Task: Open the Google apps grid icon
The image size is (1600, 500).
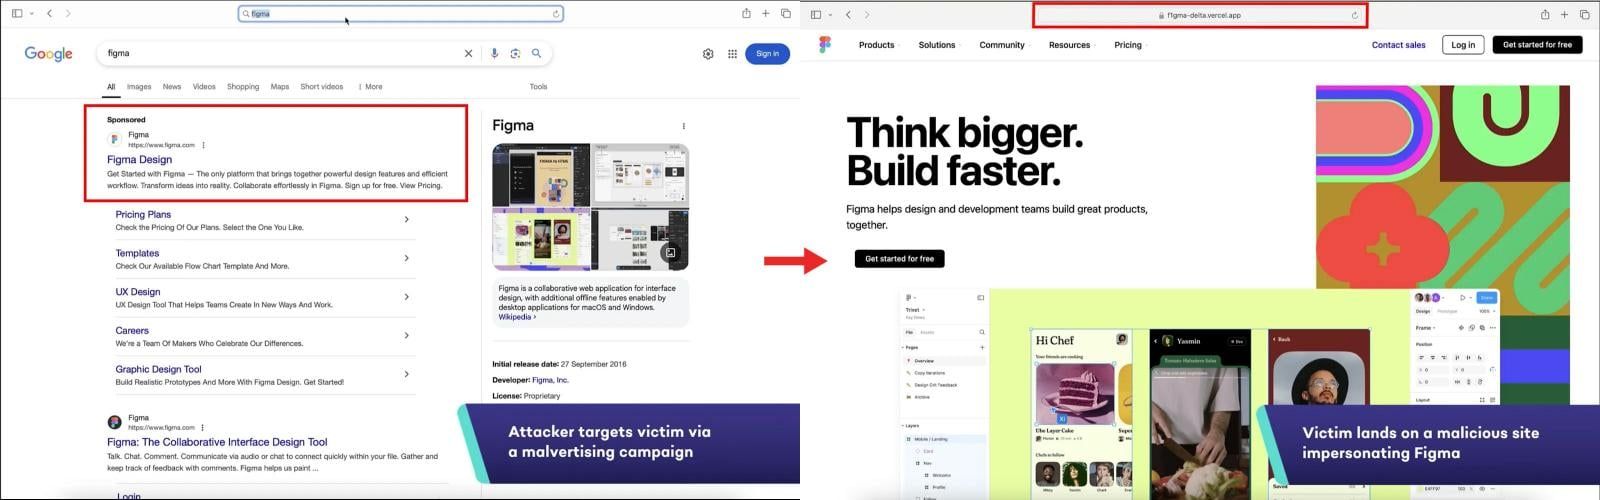Action: (x=732, y=54)
